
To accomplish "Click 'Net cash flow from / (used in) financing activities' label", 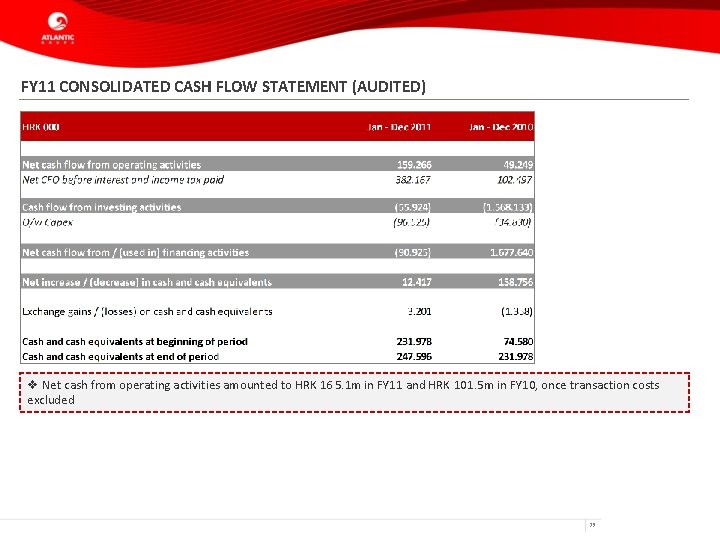I will [x=135, y=252].
